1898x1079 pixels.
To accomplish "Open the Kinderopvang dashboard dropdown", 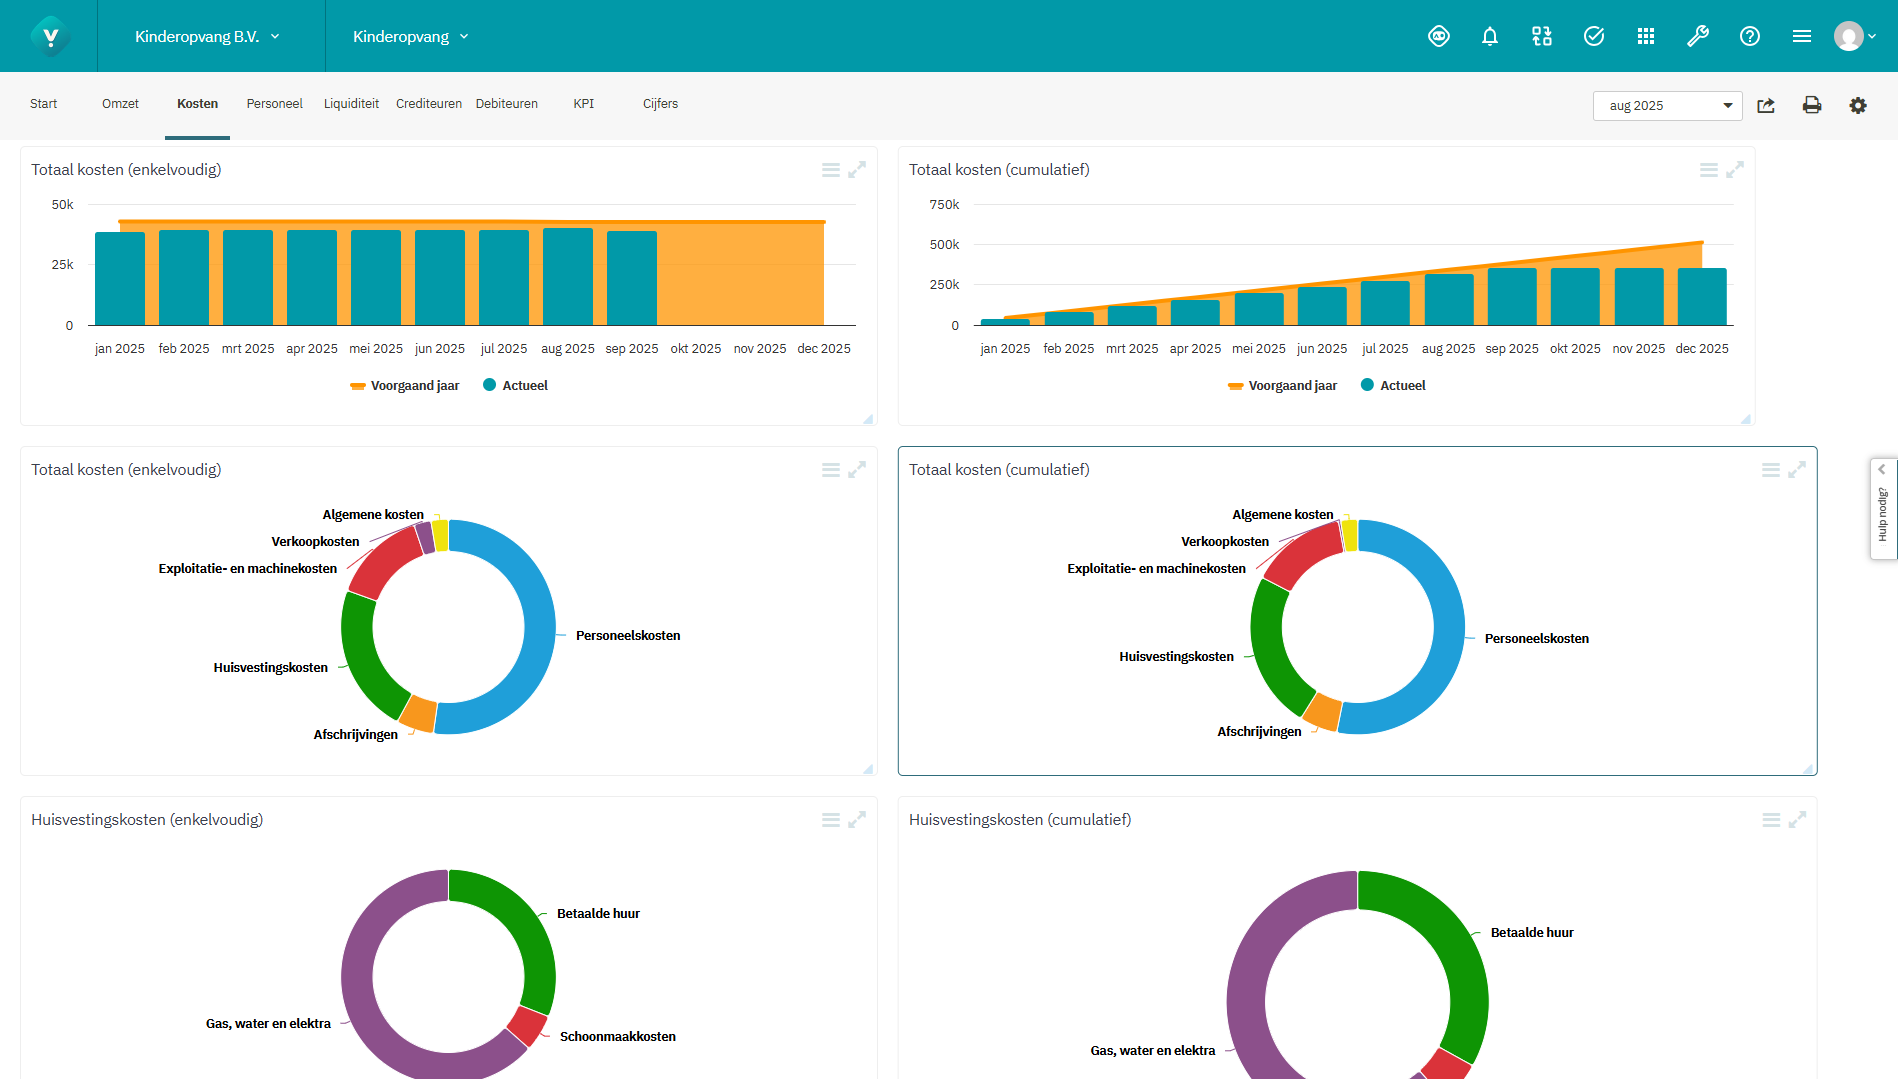I will click(410, 37).
